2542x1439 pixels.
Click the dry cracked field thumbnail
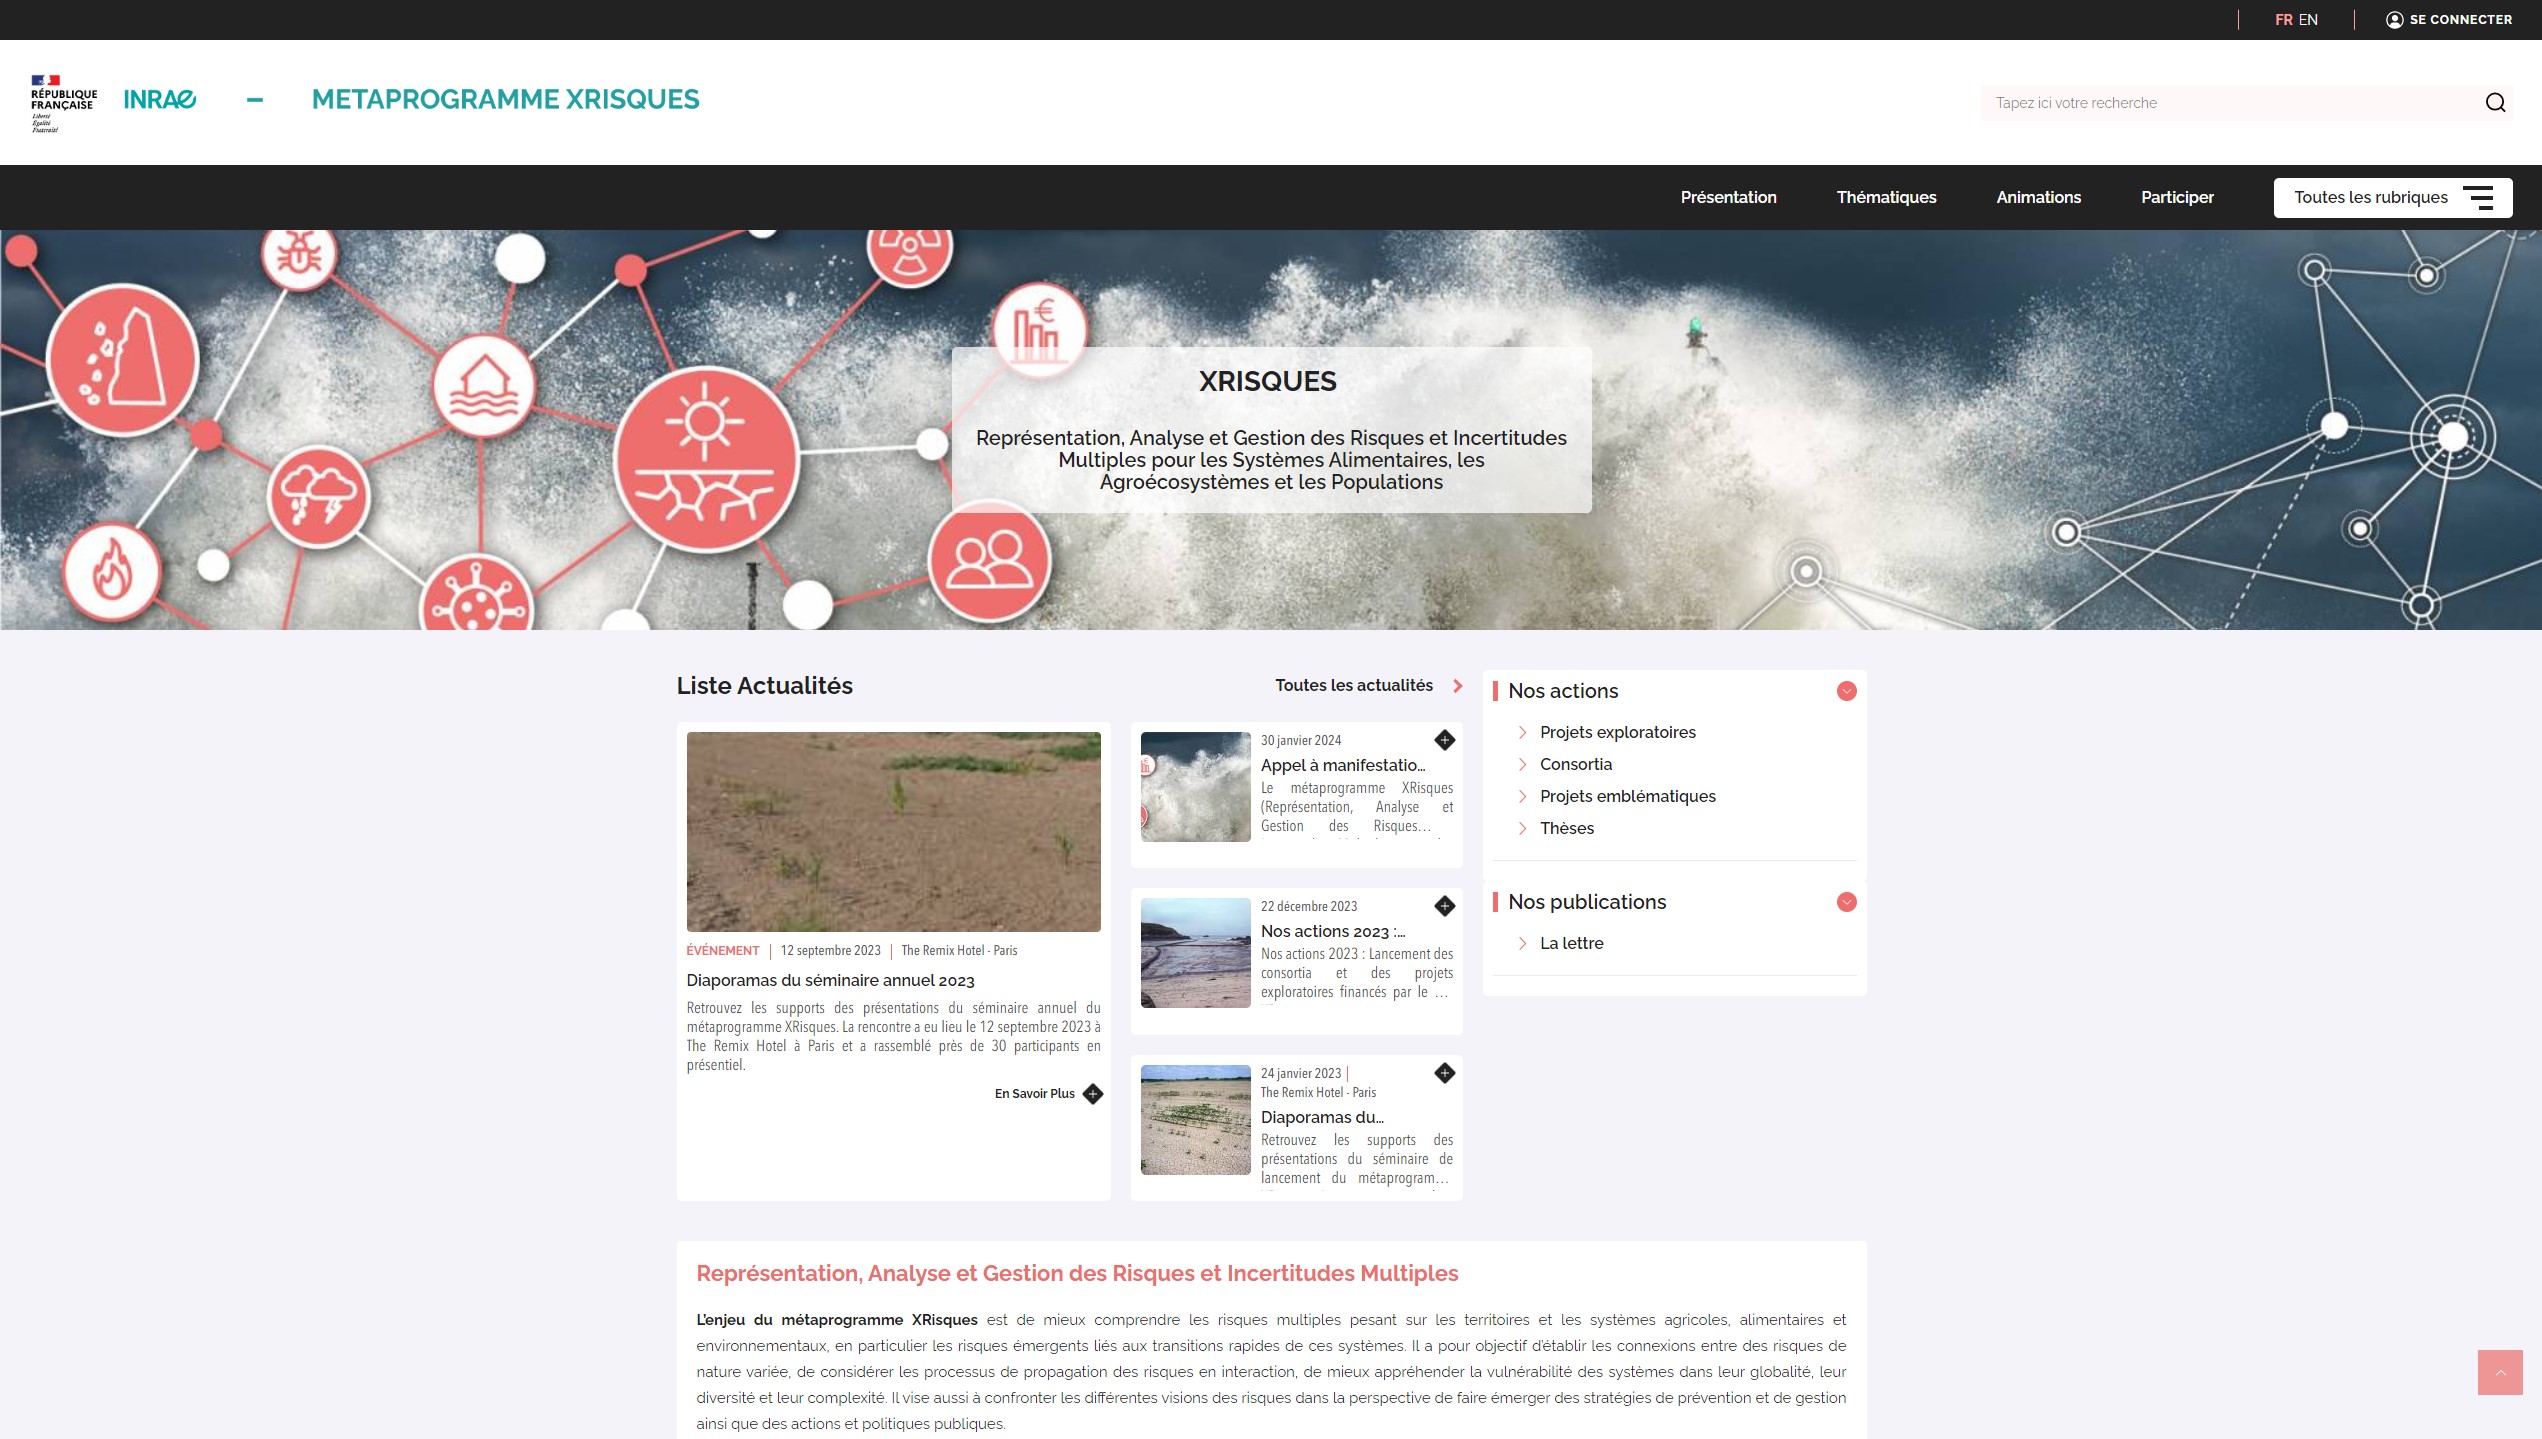[x=1195, y=1120]
